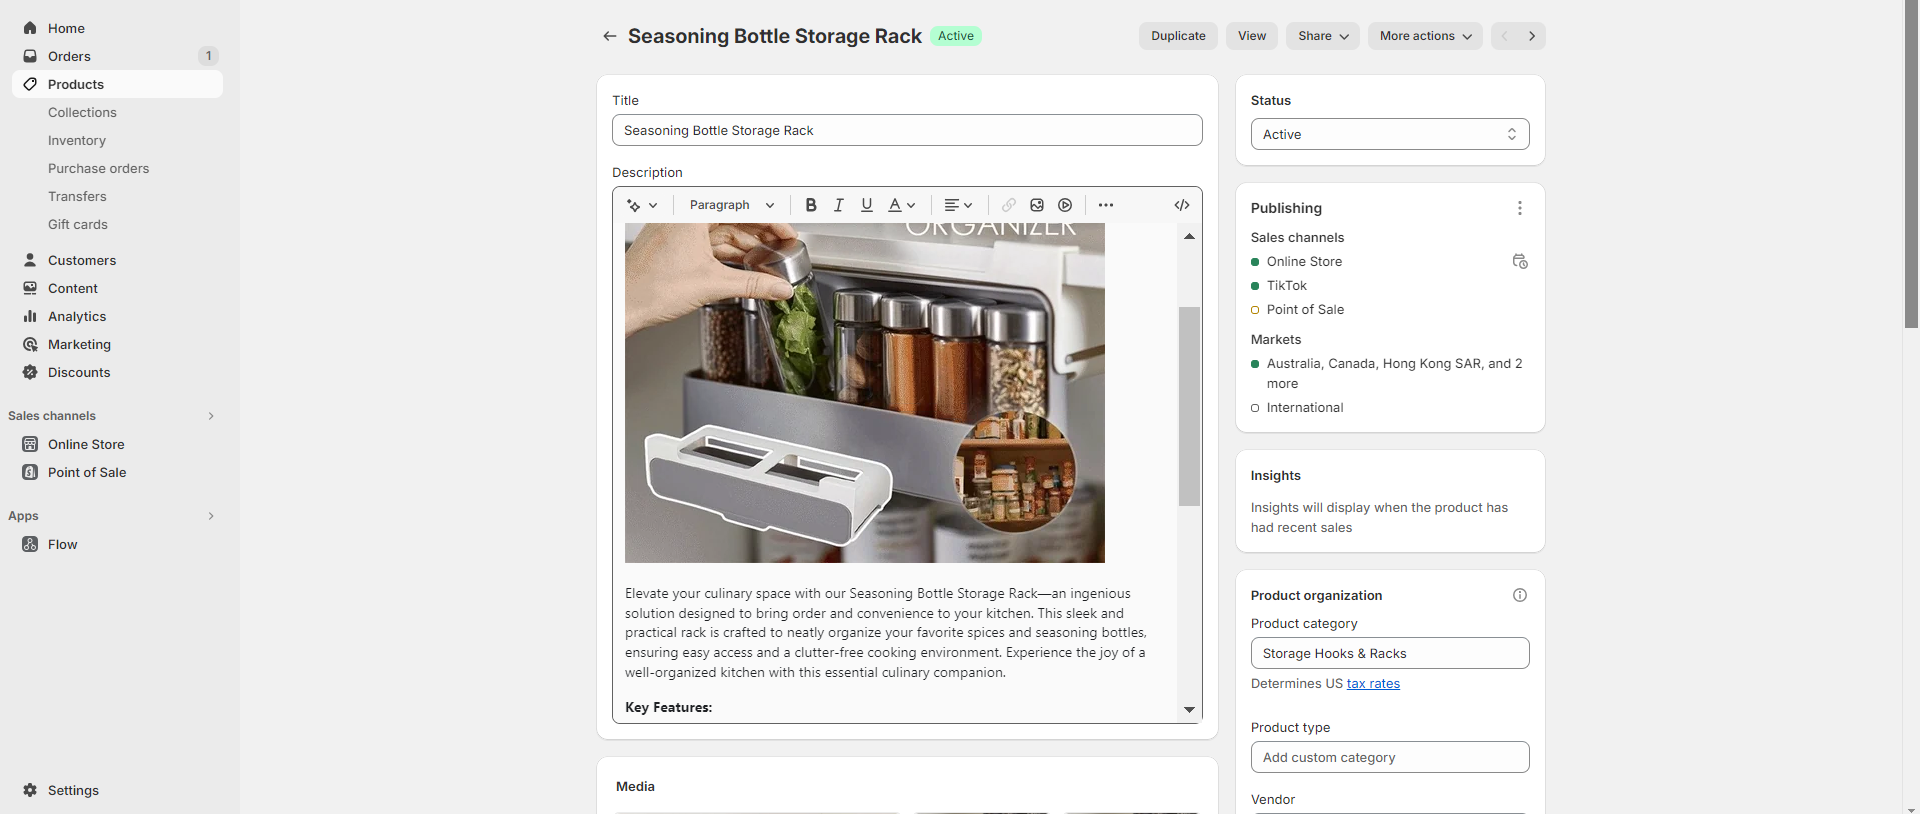Click the Online Store channel icon
The height and width of the screenshot is (814, 1920).
(x=30, y=444)
